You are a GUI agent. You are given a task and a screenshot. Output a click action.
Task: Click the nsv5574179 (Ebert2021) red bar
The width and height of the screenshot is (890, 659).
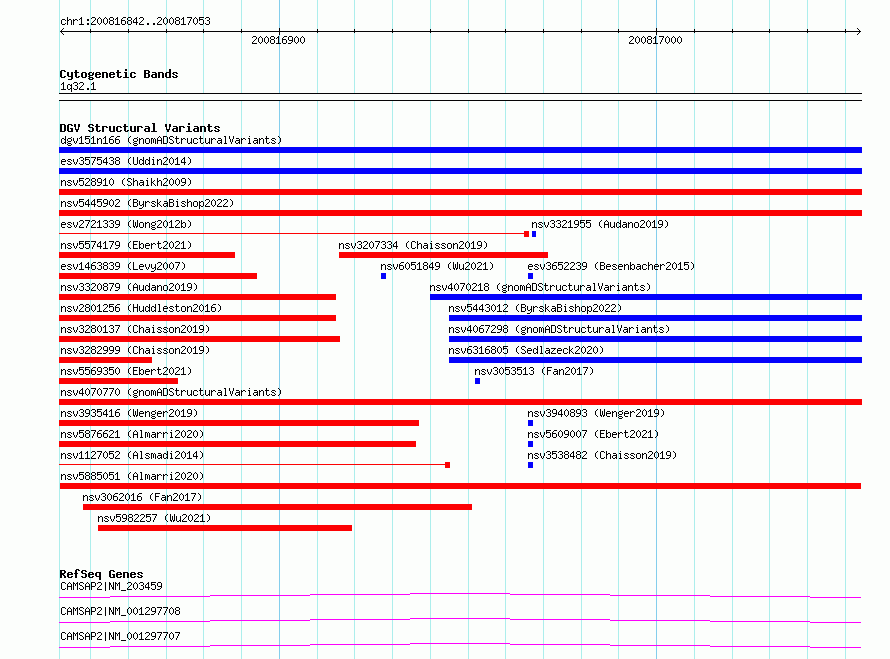tap(147, 255)
